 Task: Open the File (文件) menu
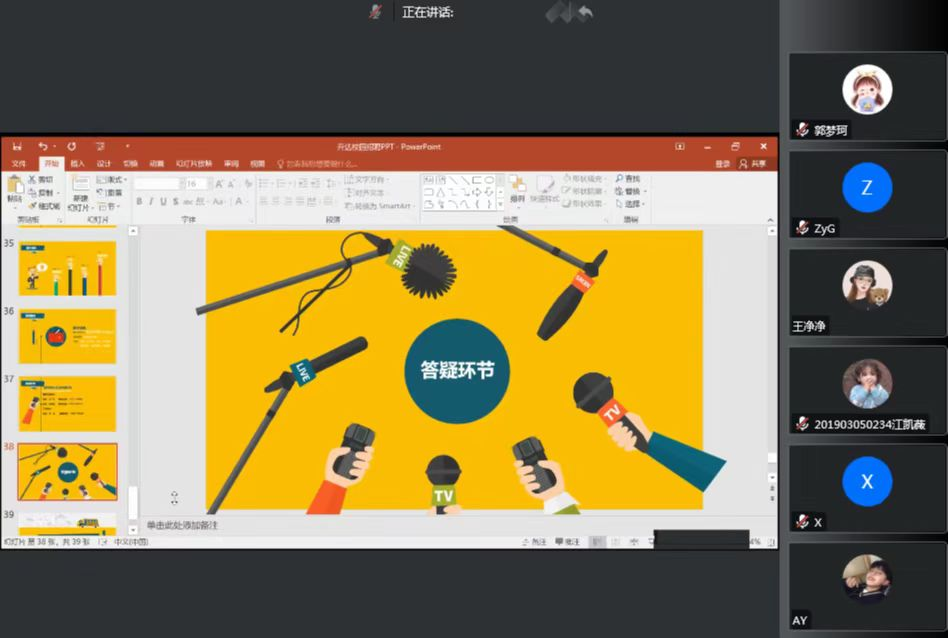click(18, 164)
